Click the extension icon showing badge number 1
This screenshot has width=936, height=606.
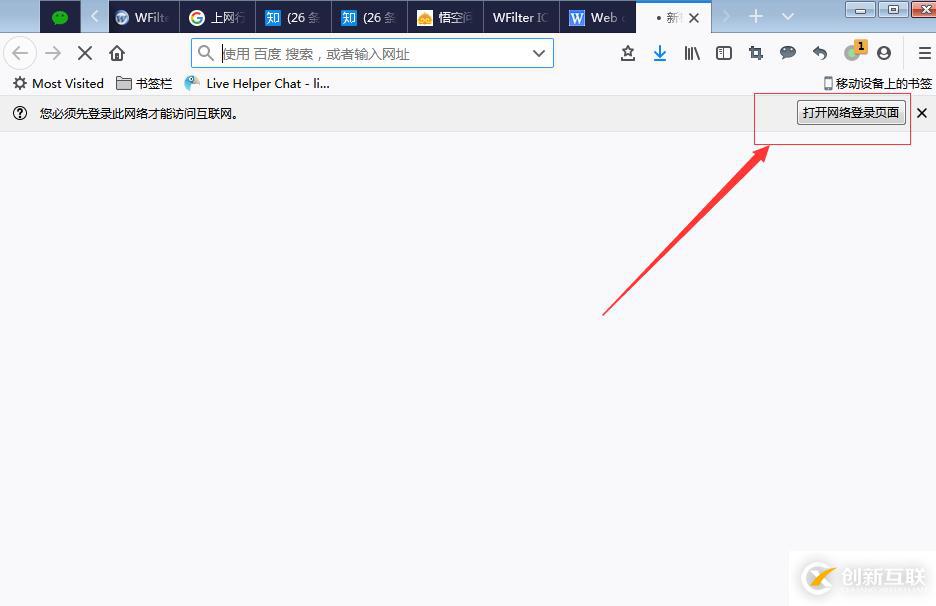tap(851, 53)
